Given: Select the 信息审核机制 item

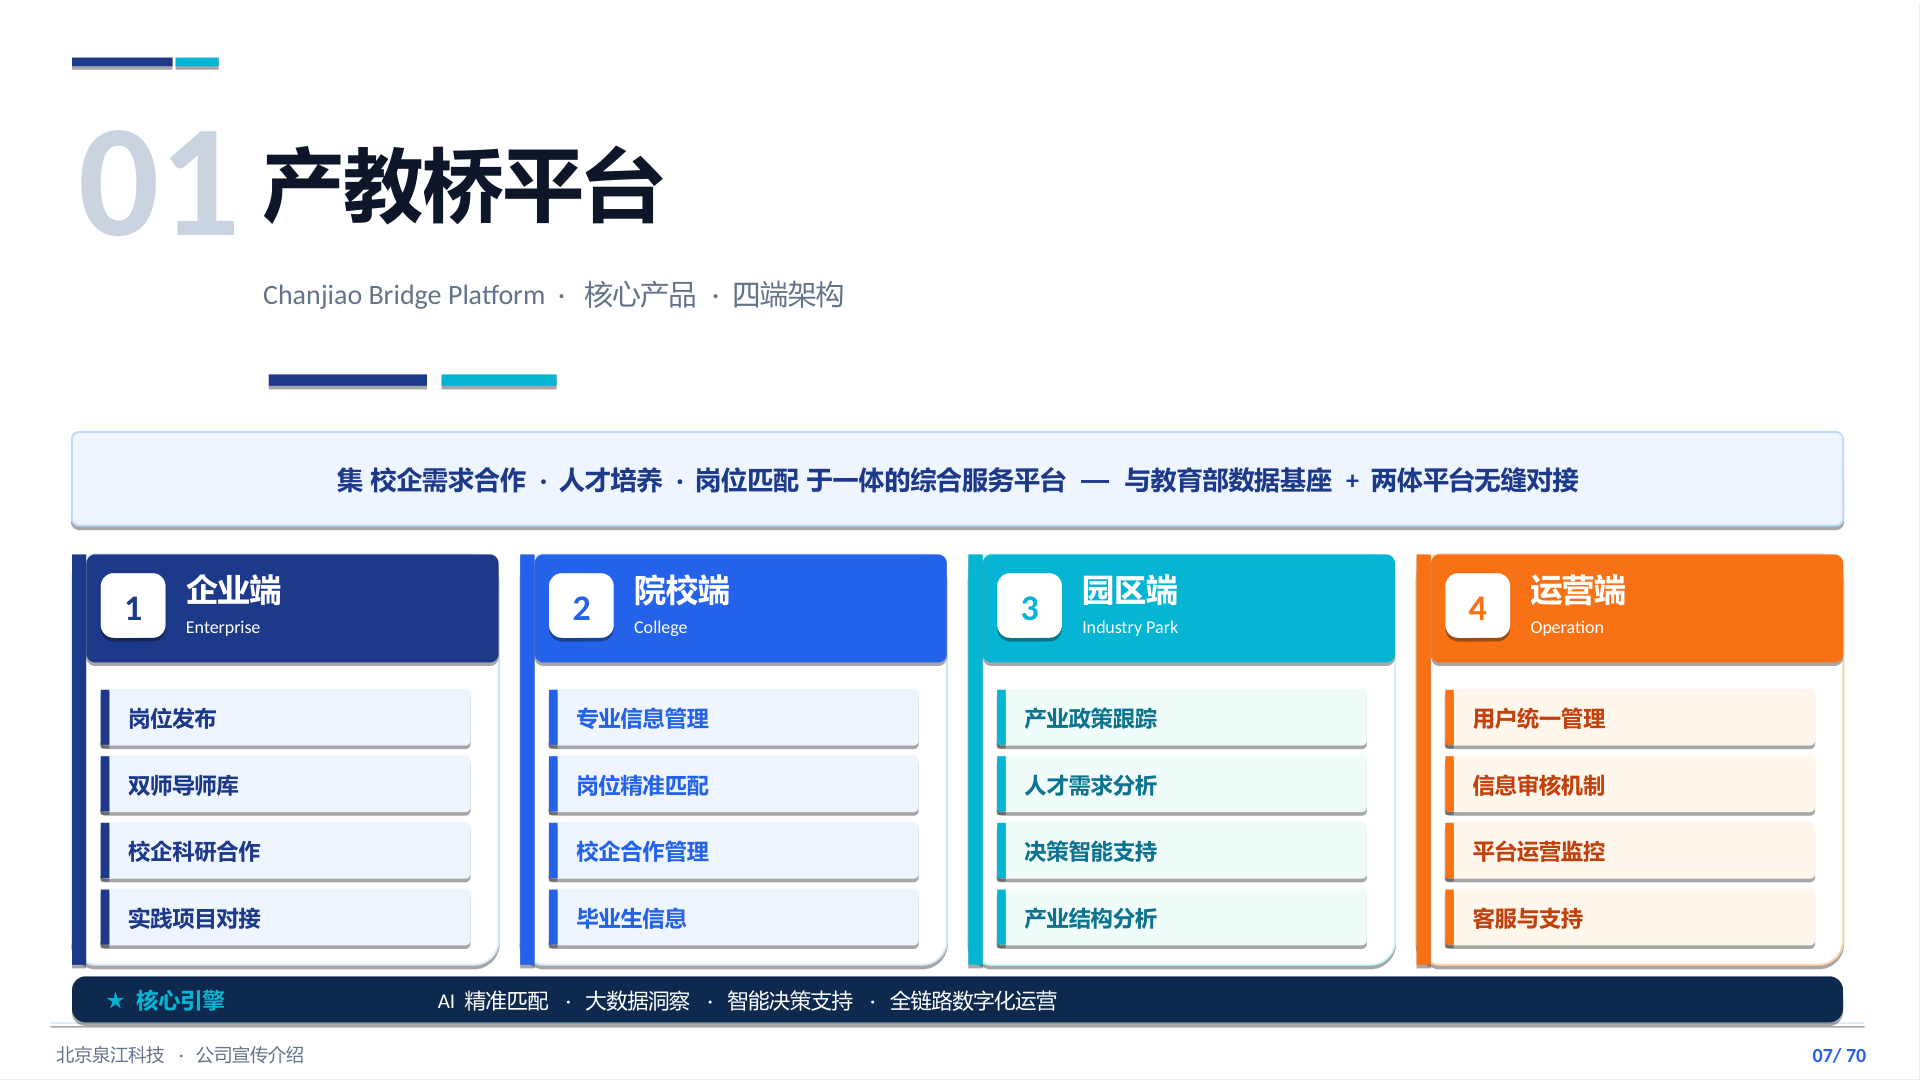Looking at the screenshot, I should pos(1630,785).
